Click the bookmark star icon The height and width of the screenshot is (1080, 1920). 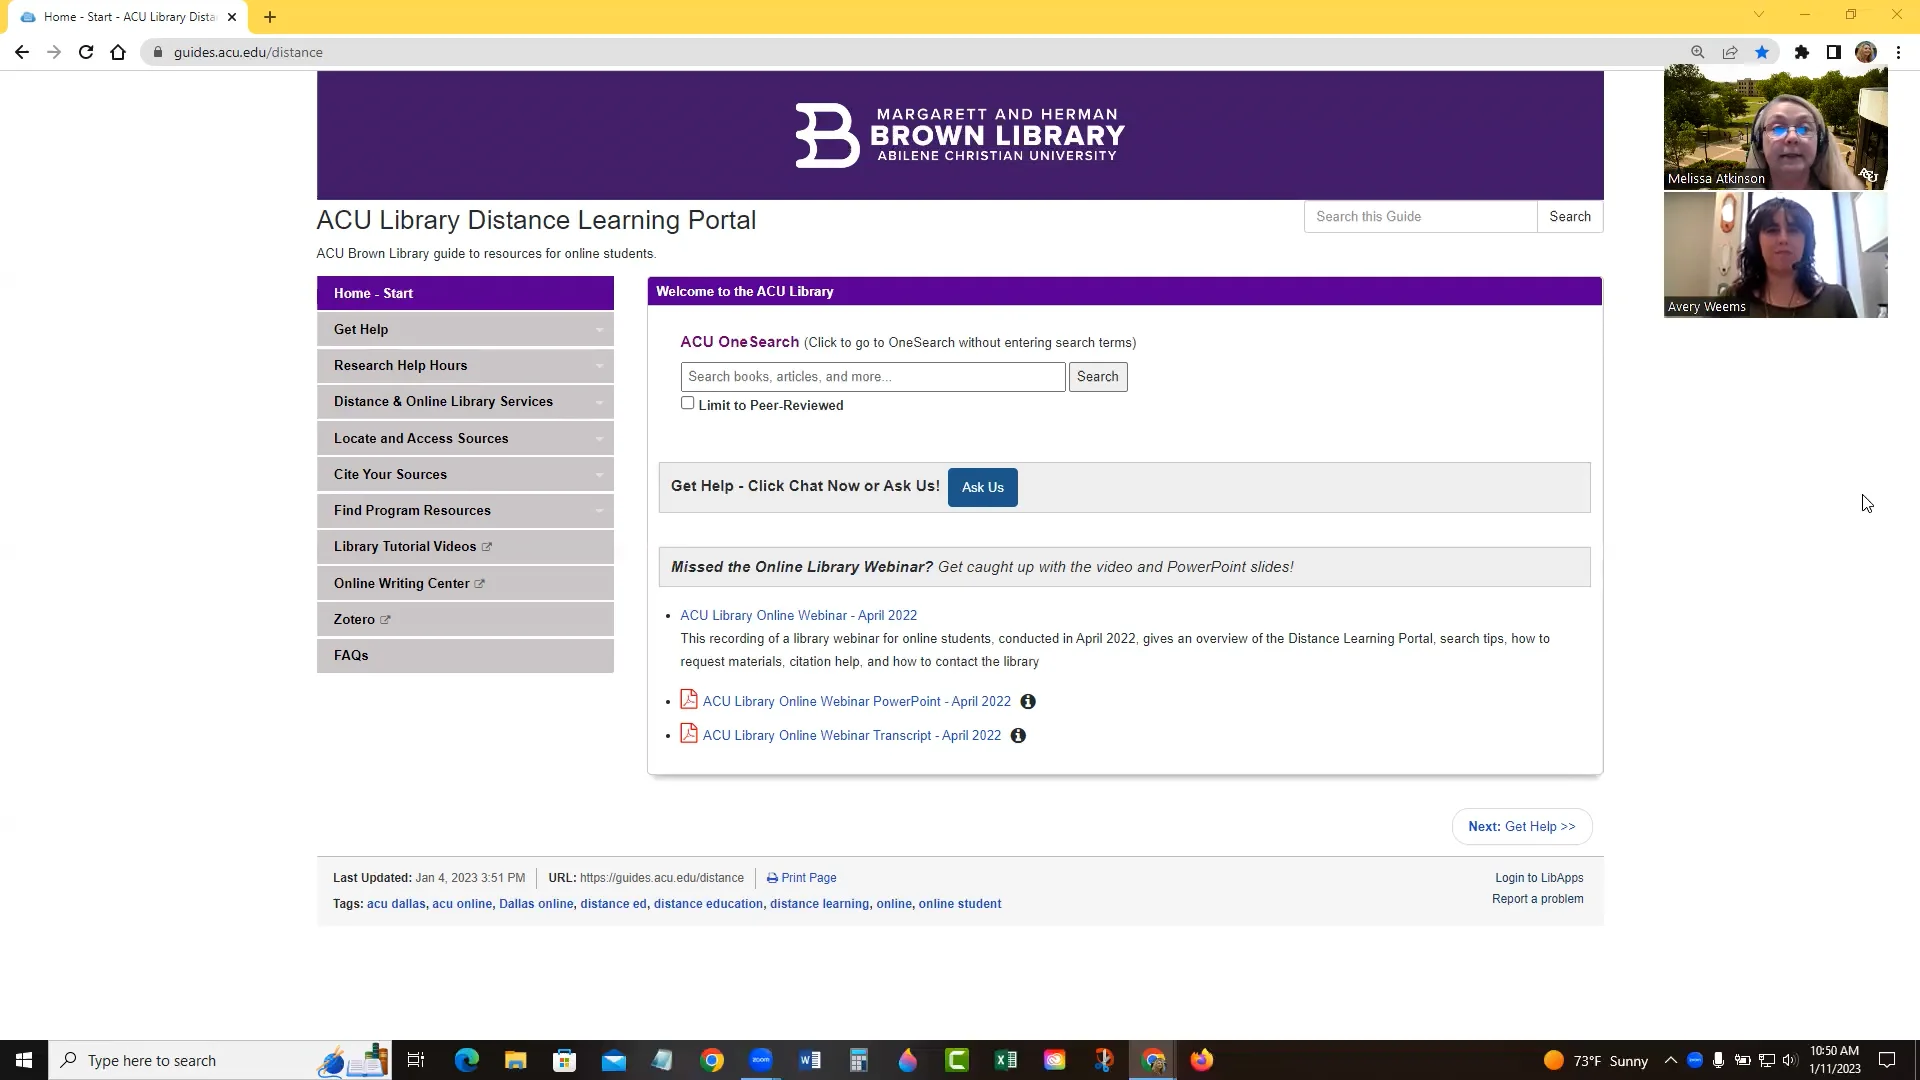[x=1762, y=52]
